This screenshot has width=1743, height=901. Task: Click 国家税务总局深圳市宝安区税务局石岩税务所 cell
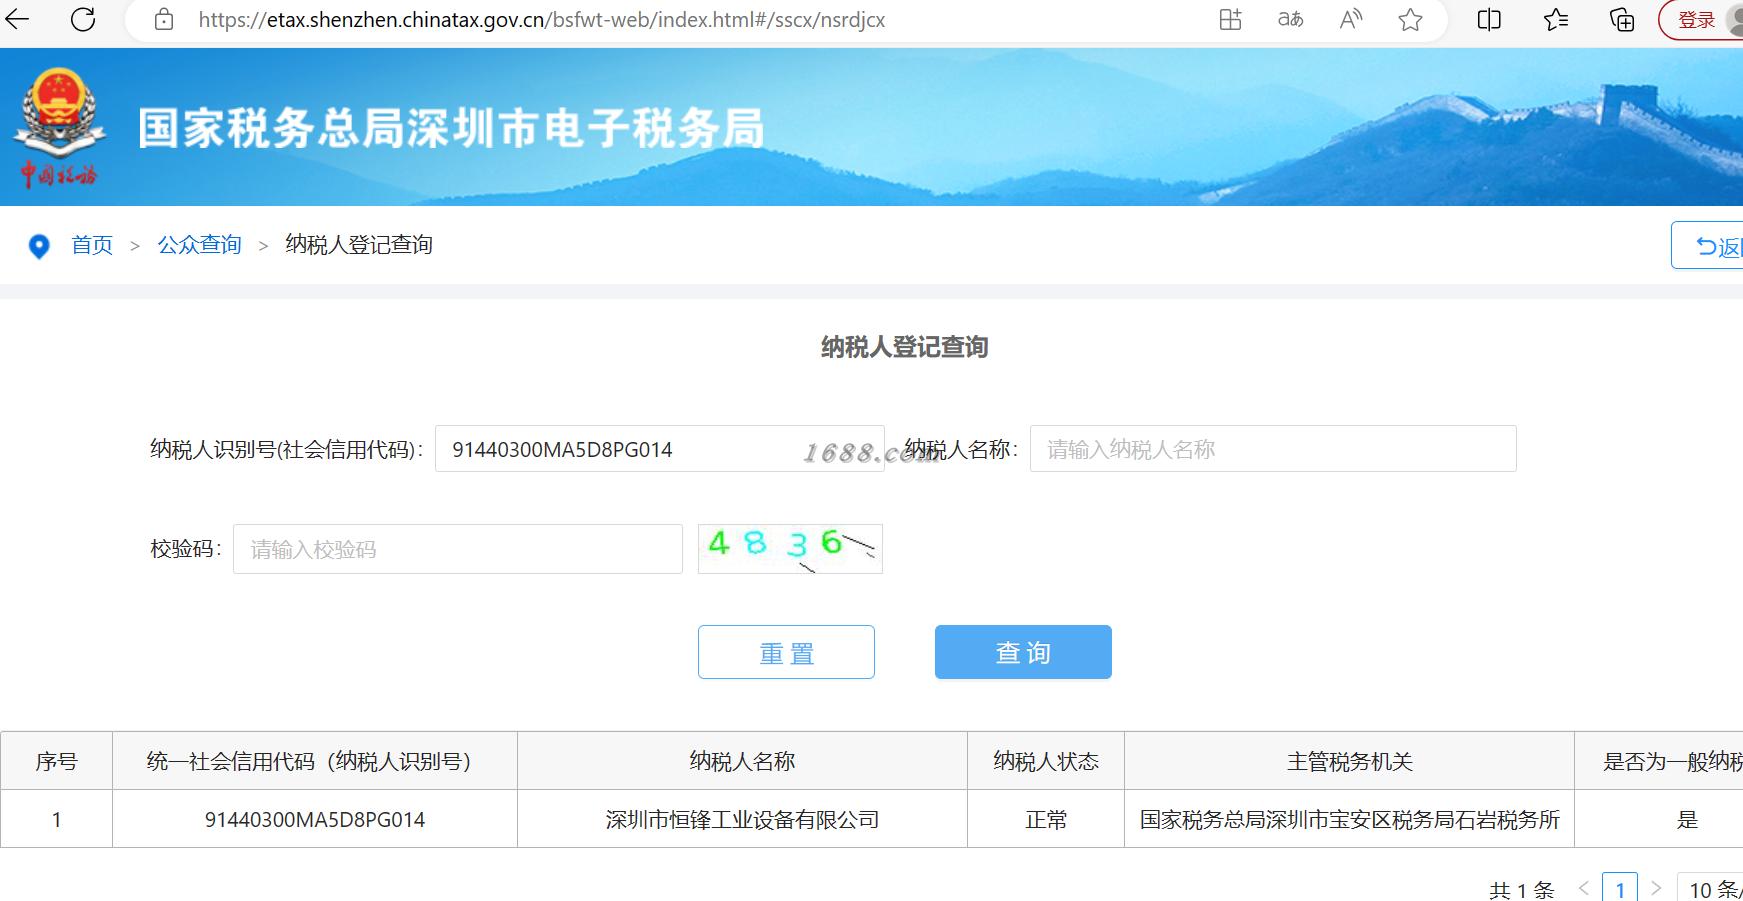pyautogui.click(x=1349, y=820)
